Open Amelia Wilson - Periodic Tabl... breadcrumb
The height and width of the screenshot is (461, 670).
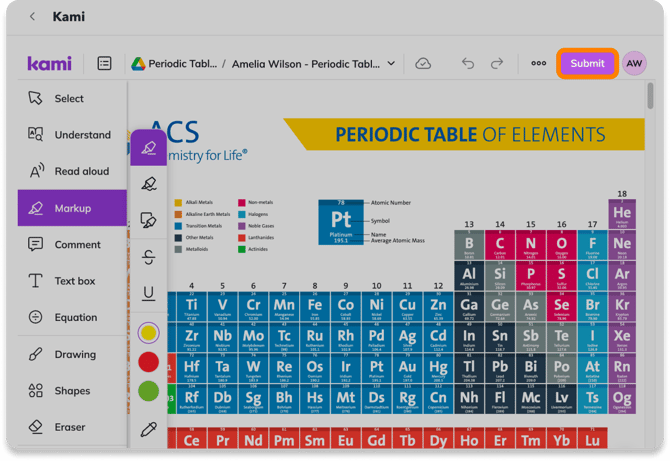306,64
